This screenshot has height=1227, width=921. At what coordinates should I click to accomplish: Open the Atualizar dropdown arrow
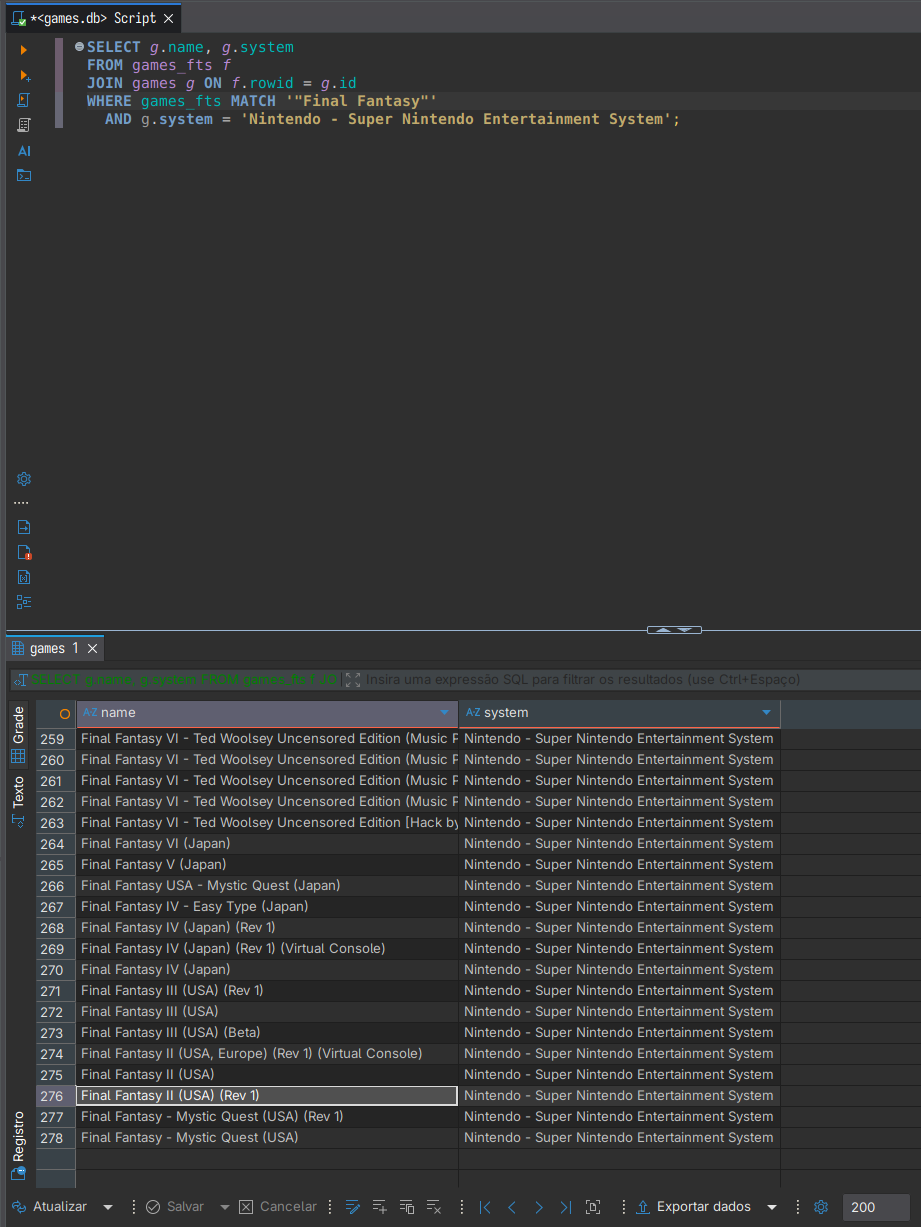tap(108, 1207)
